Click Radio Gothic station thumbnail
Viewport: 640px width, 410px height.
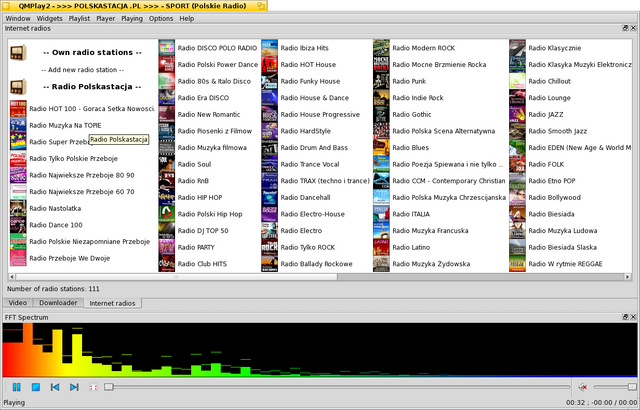[x=381, y=114]
